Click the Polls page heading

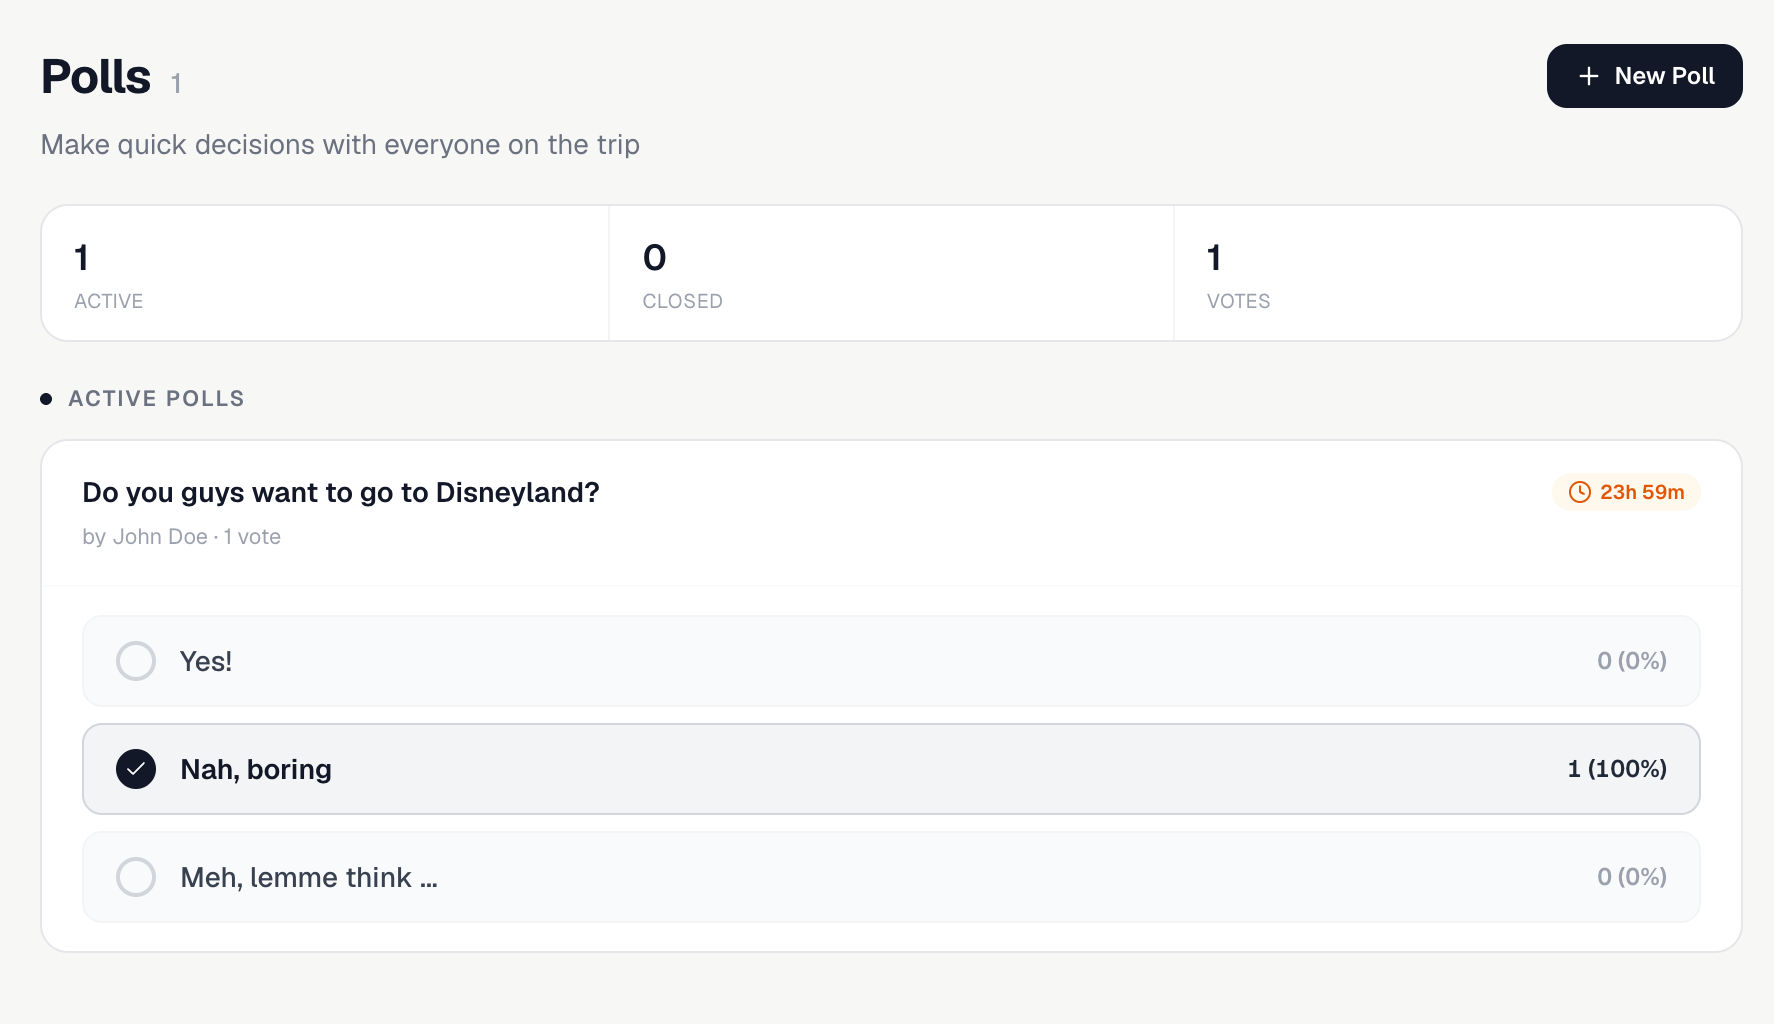(x=96, y=77)
